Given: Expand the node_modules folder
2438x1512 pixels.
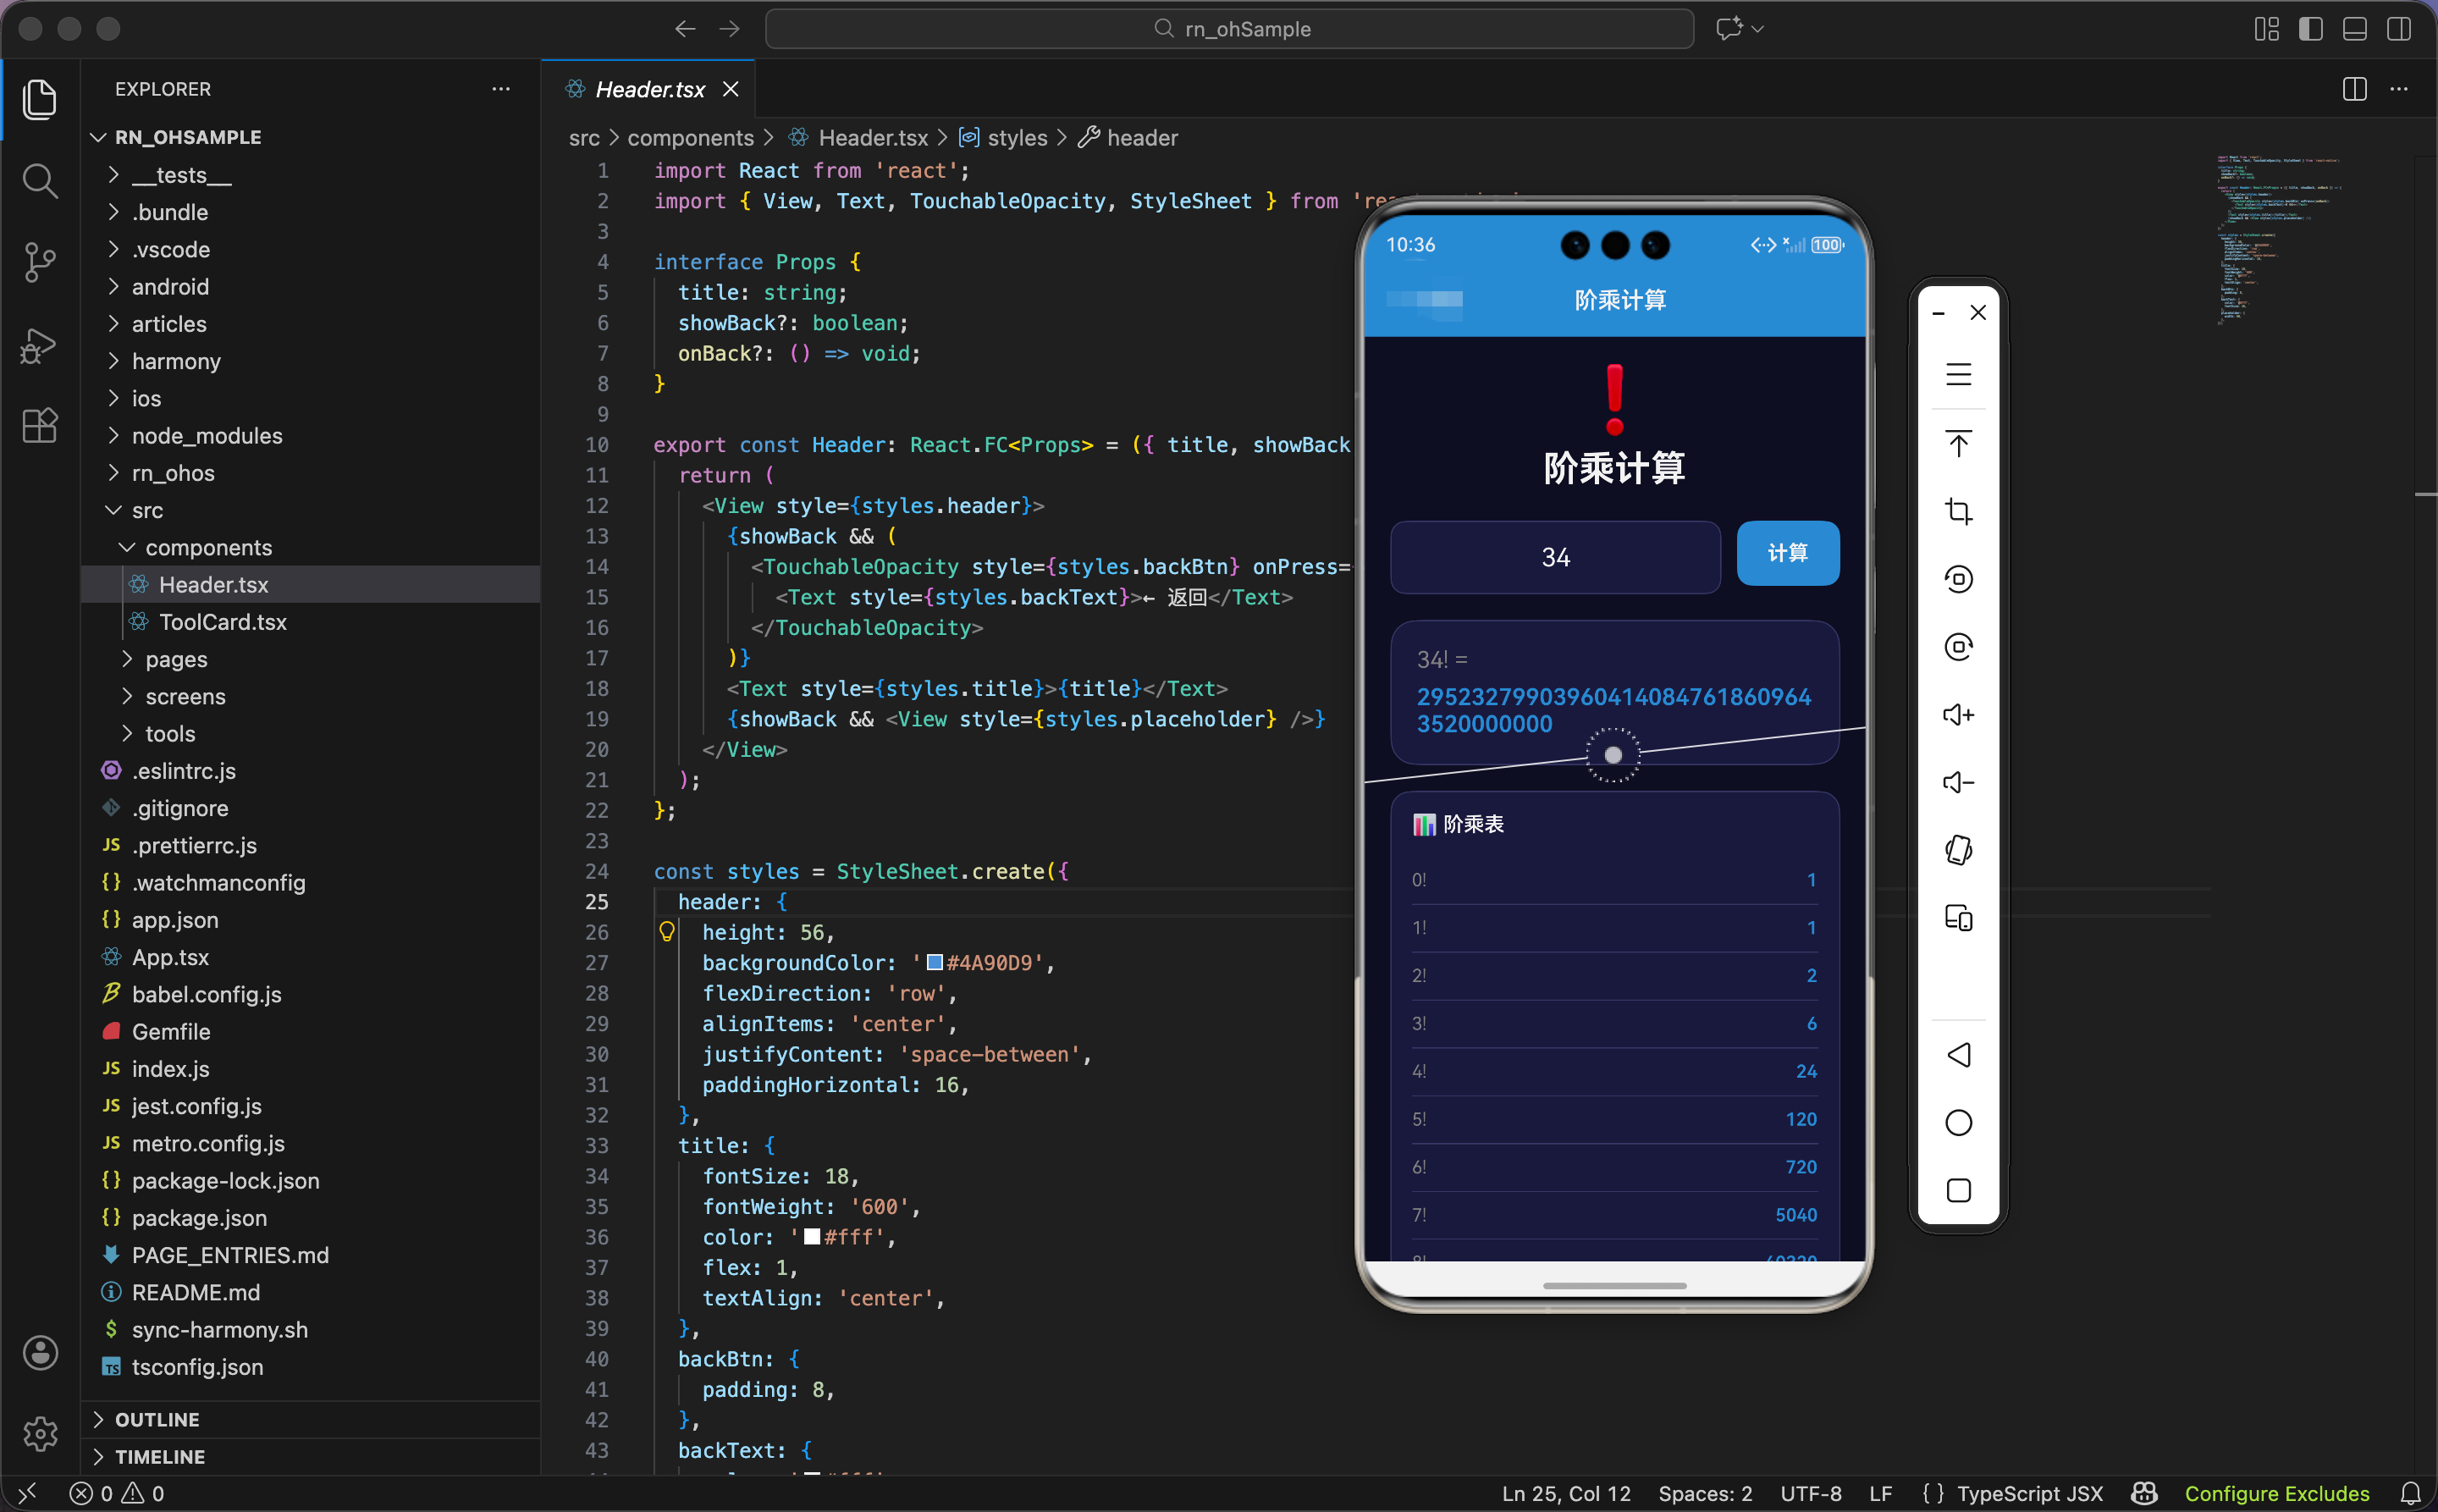Looking at the screenshot, I should [x=113, y=436].
